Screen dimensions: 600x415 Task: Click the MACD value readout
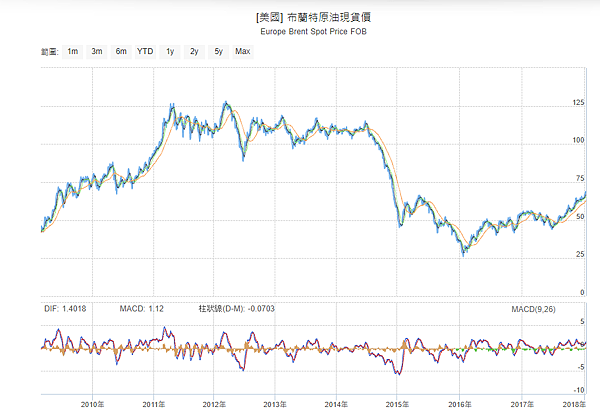(138, 308)
